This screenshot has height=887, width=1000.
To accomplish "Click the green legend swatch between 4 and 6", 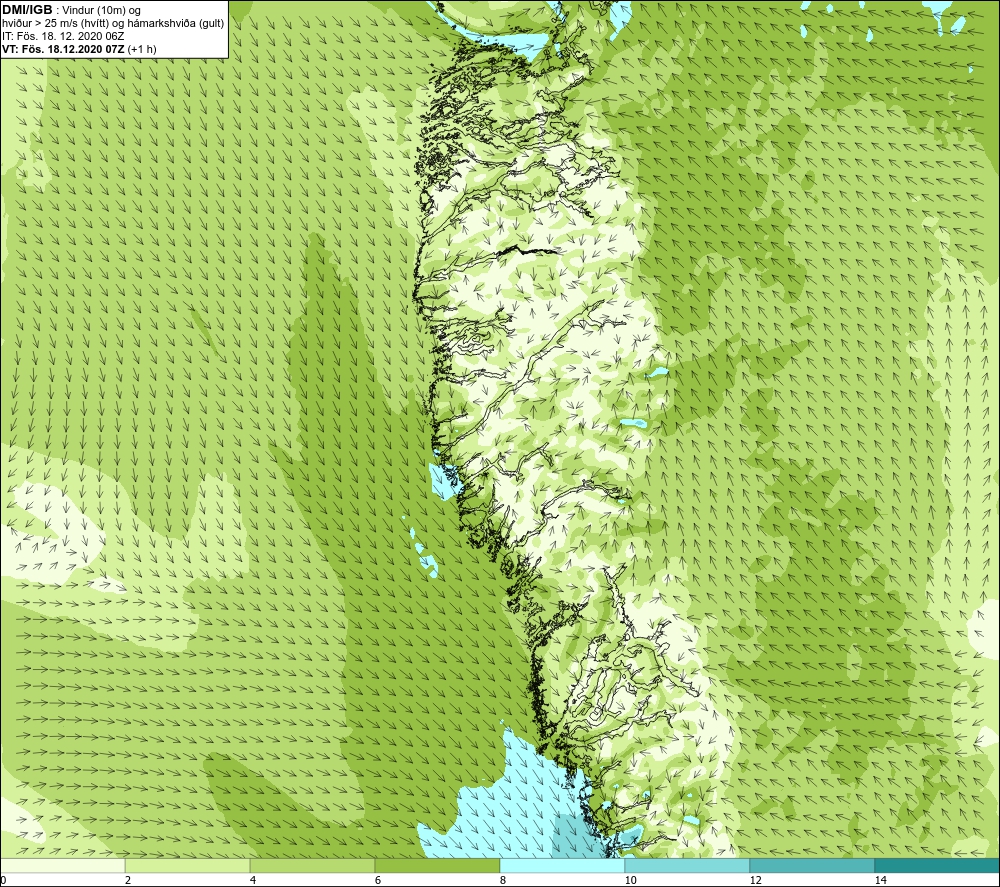I will pos(312,865).
